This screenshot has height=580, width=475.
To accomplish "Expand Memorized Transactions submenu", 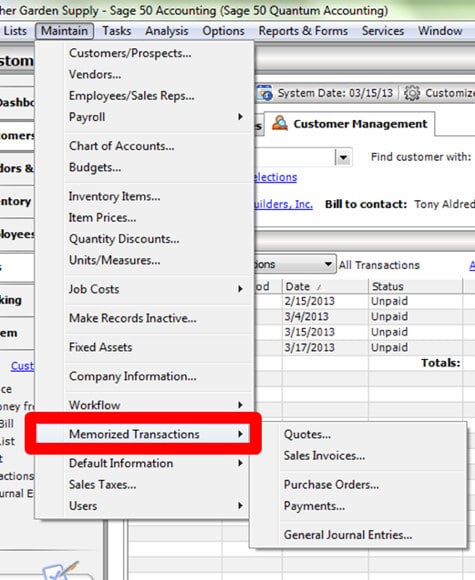I will [x=143, y=434].
